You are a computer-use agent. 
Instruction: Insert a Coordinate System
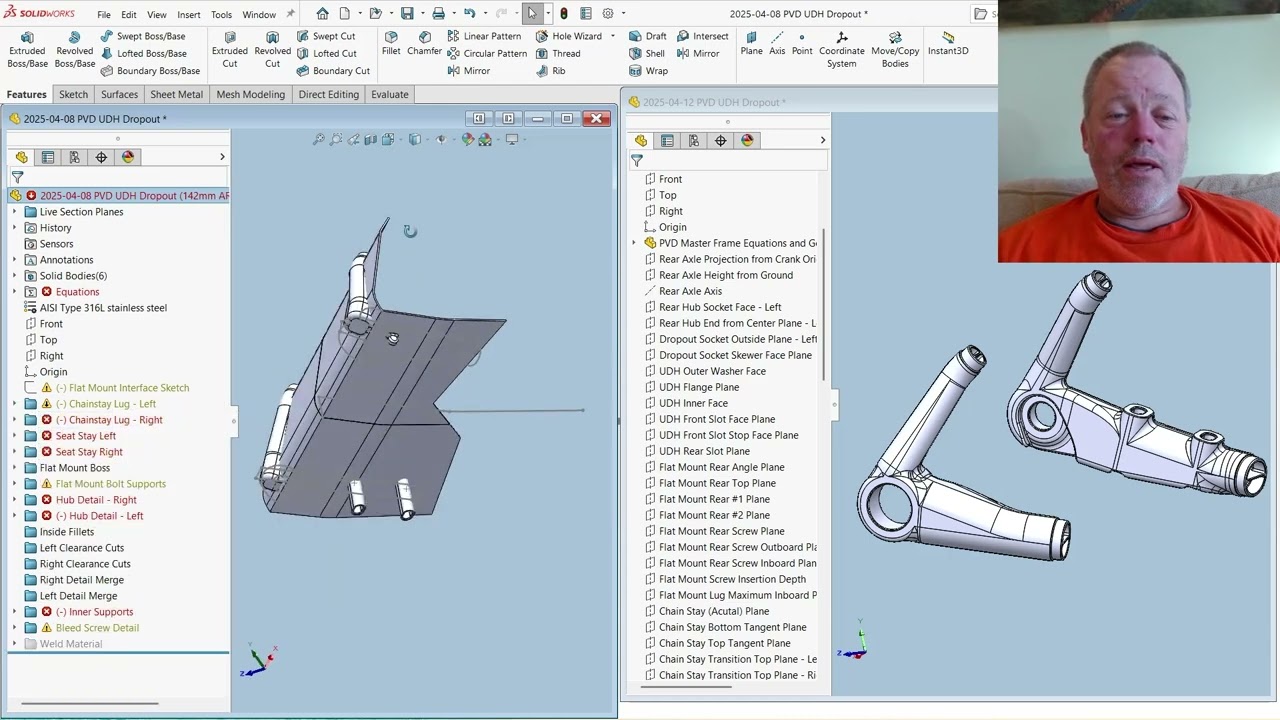click(842, 49)
